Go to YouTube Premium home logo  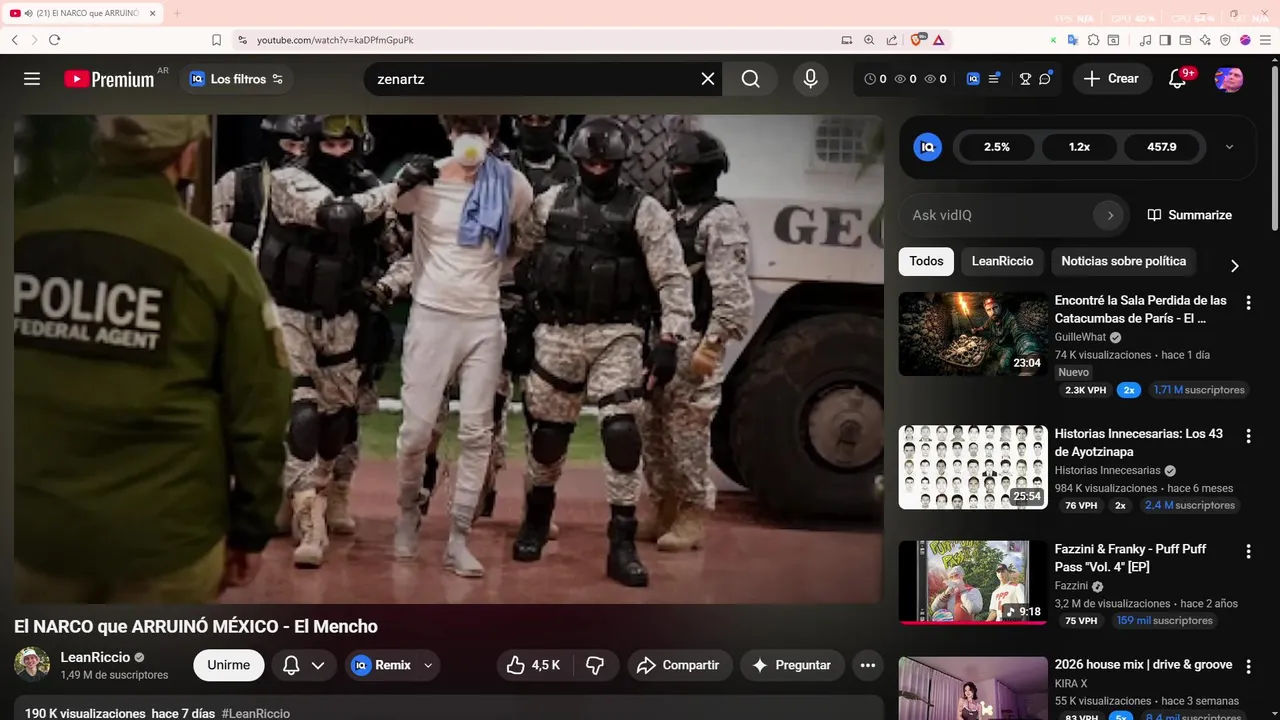(x=109, y=79)
